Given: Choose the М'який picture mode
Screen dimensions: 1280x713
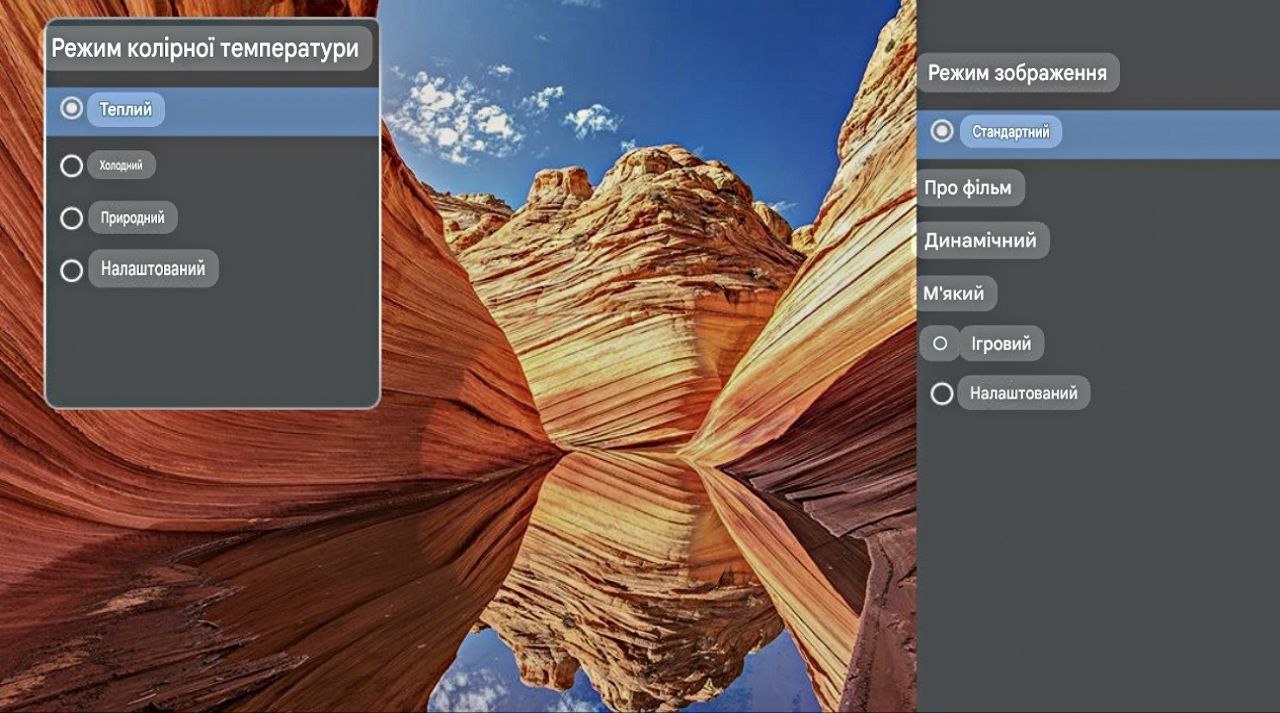Looking at the screenshot, I should click(x=955, y=294).
